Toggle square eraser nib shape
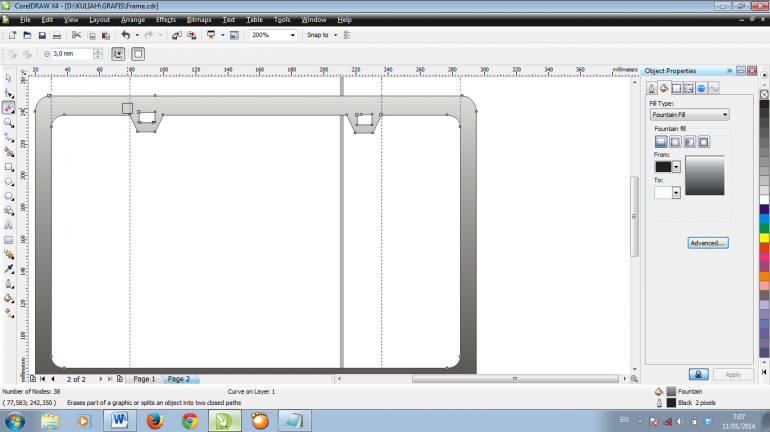This screenshot has width=770, height=432. point(138,54)
